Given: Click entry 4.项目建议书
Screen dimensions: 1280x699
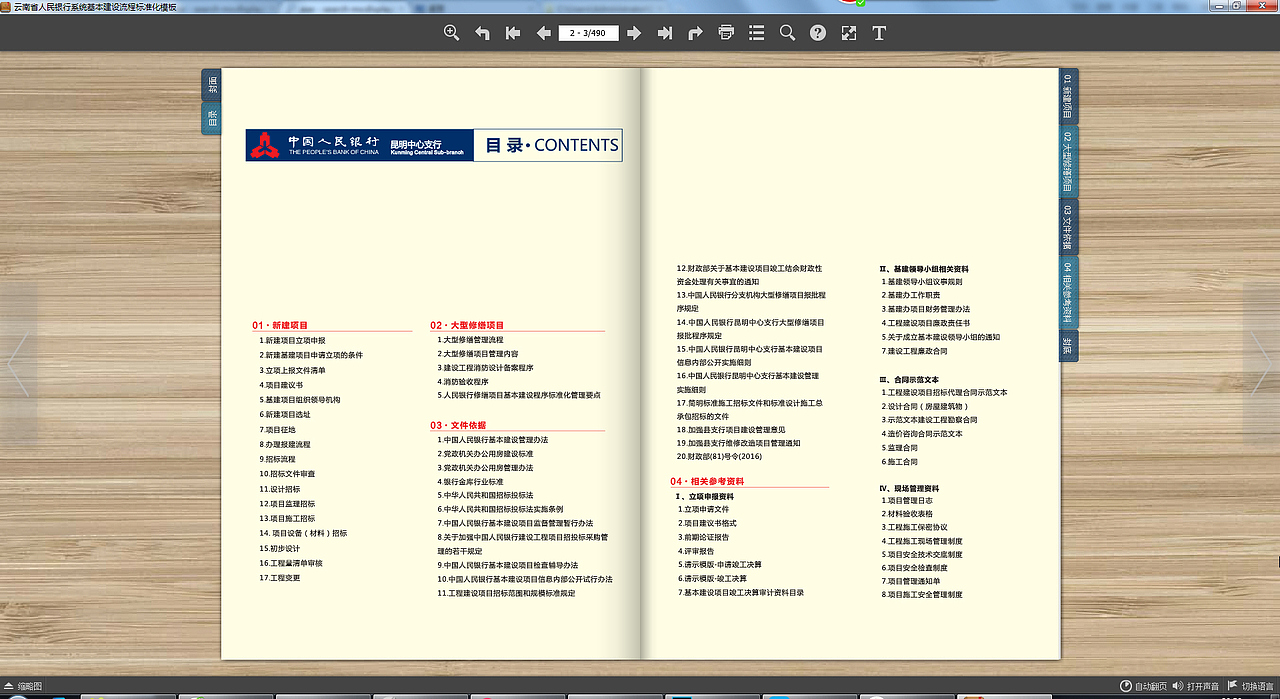Looking at the screenshot, I should pos(280,384).
